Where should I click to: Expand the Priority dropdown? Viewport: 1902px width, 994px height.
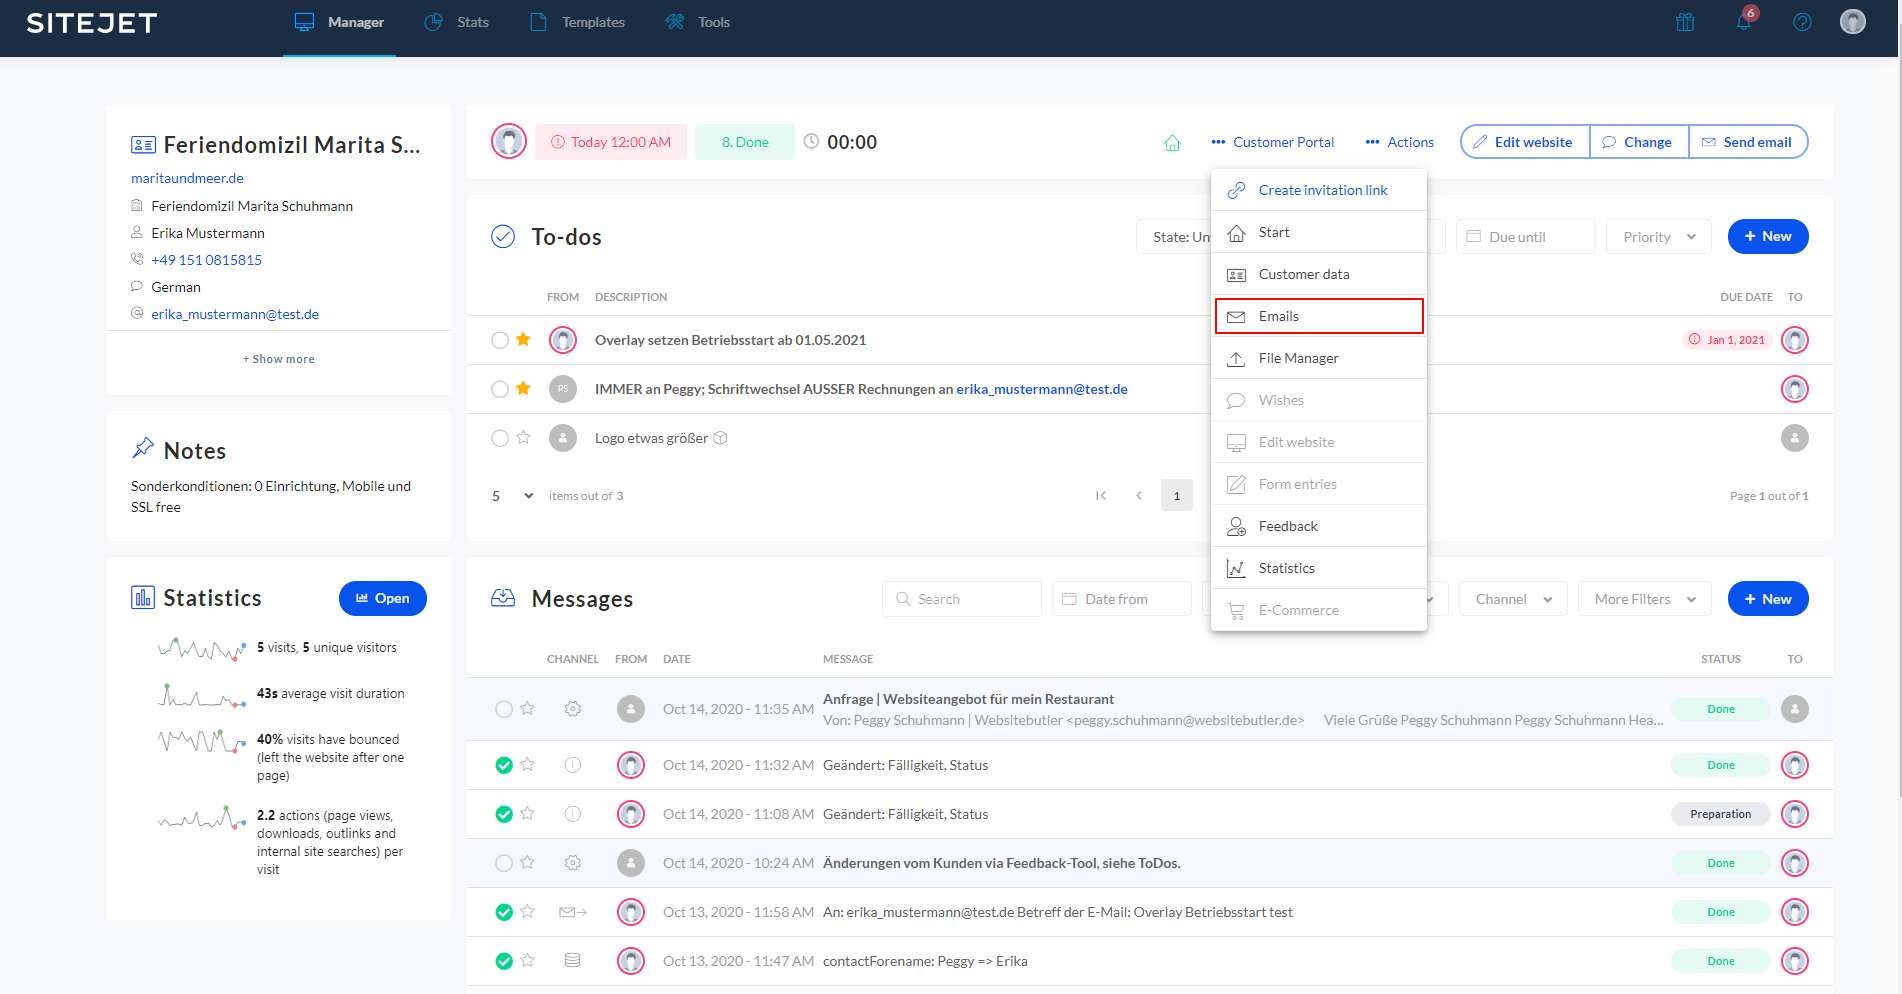(x=1658, y=237)
